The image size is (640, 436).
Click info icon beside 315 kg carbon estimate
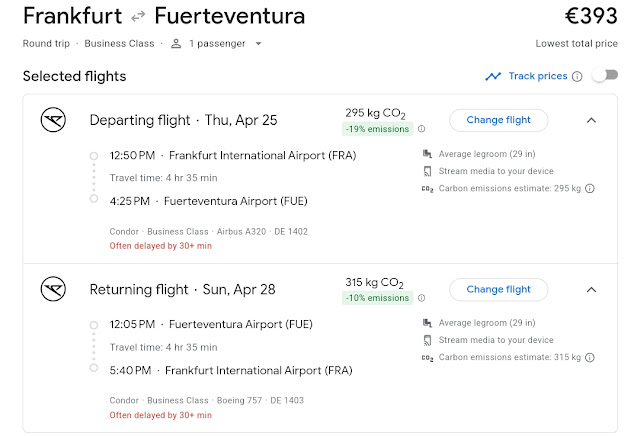coord(590,357)
